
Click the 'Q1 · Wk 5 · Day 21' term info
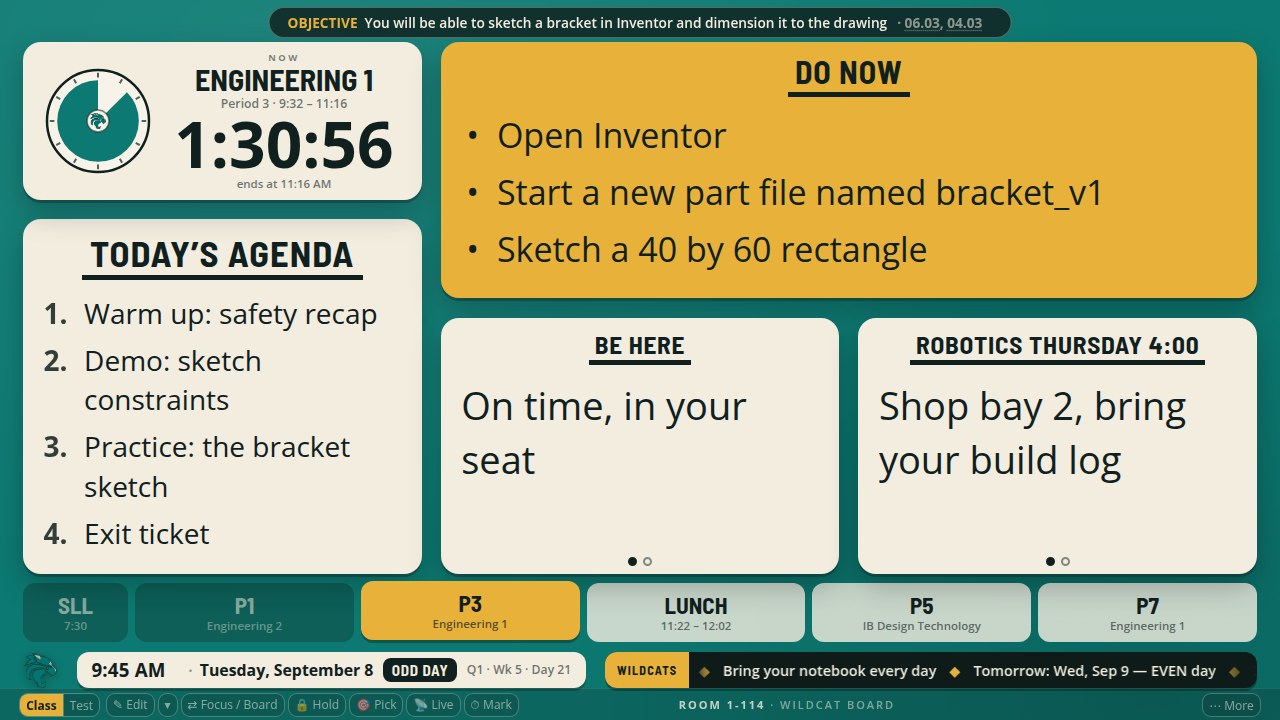(x=518, y=670)
